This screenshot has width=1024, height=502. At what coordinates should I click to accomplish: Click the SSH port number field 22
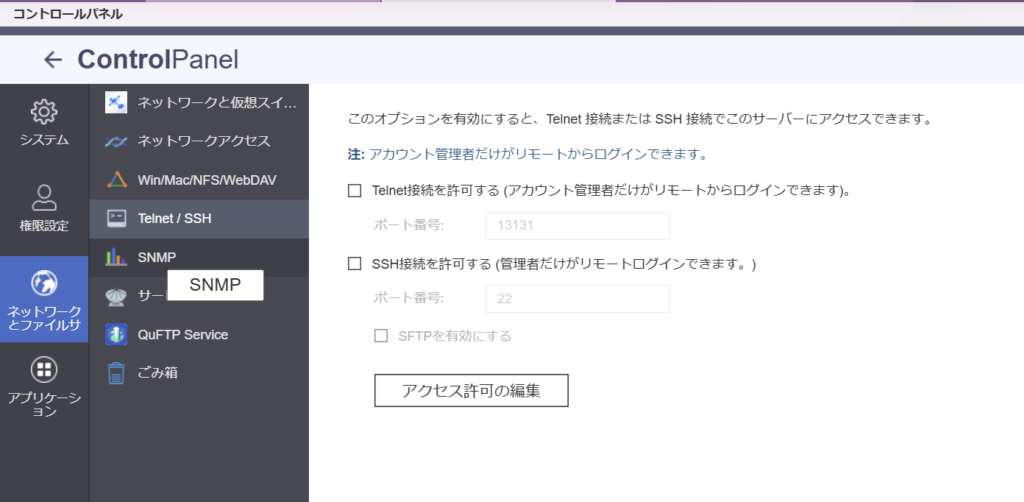pyautogui.click(x=577, y=299)
